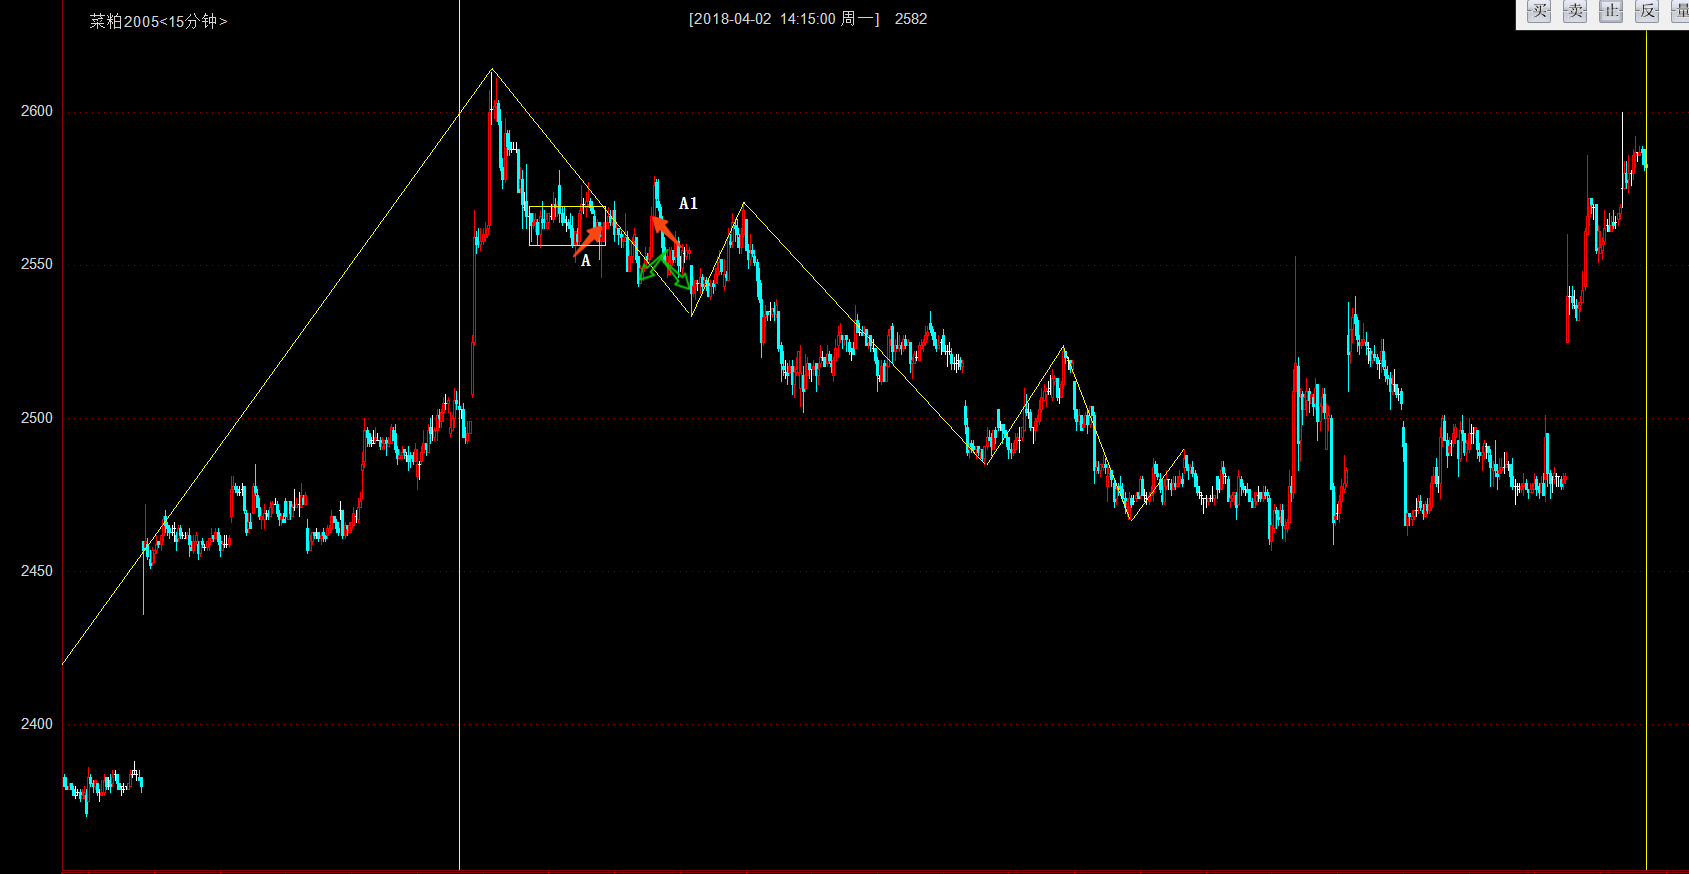Screen dimensions: 1689x874
Task: Click the 买 (buy) toolbar button
Action: (x=1539, y=12)
